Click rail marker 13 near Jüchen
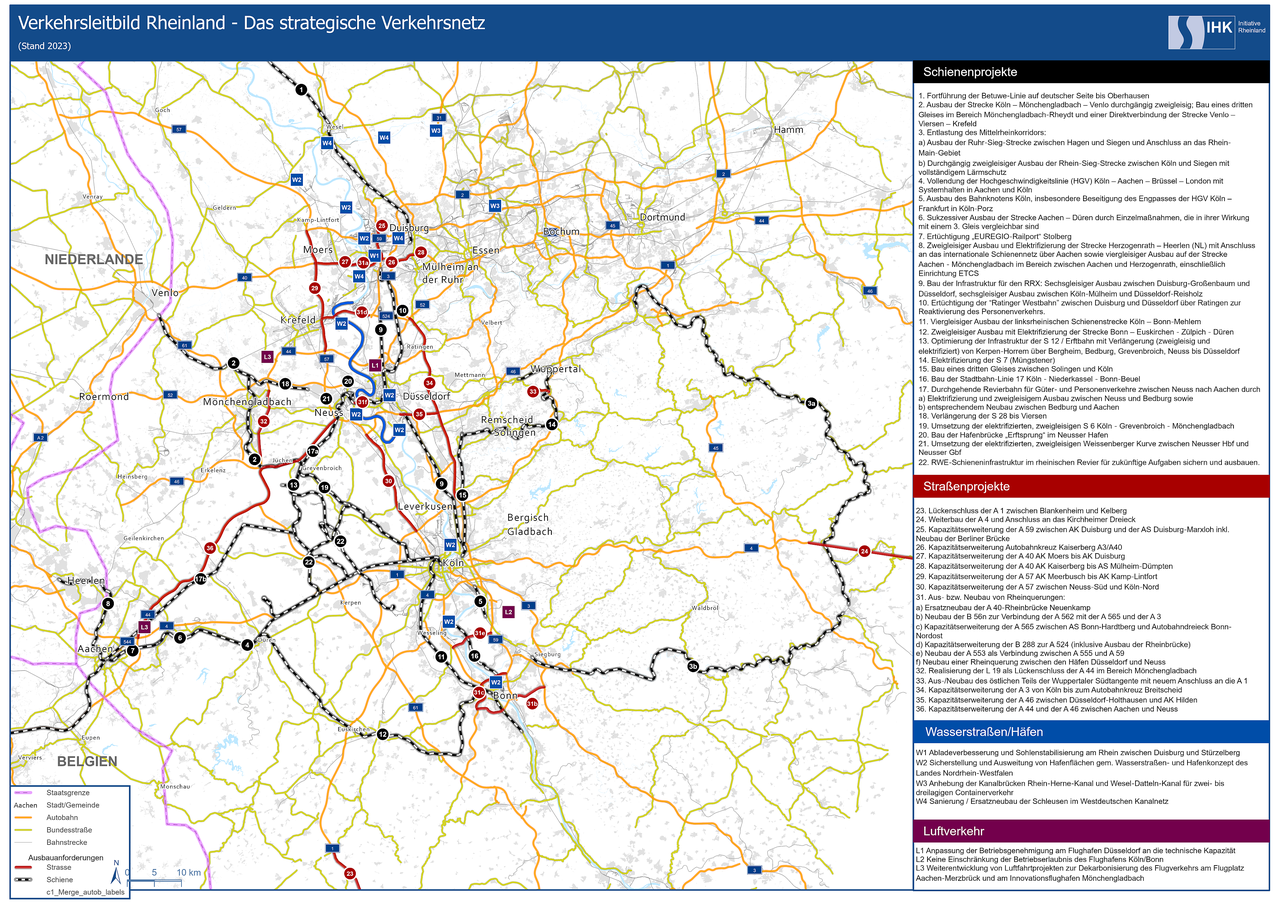Viewport: 1280px width, 905px height. 294,484
